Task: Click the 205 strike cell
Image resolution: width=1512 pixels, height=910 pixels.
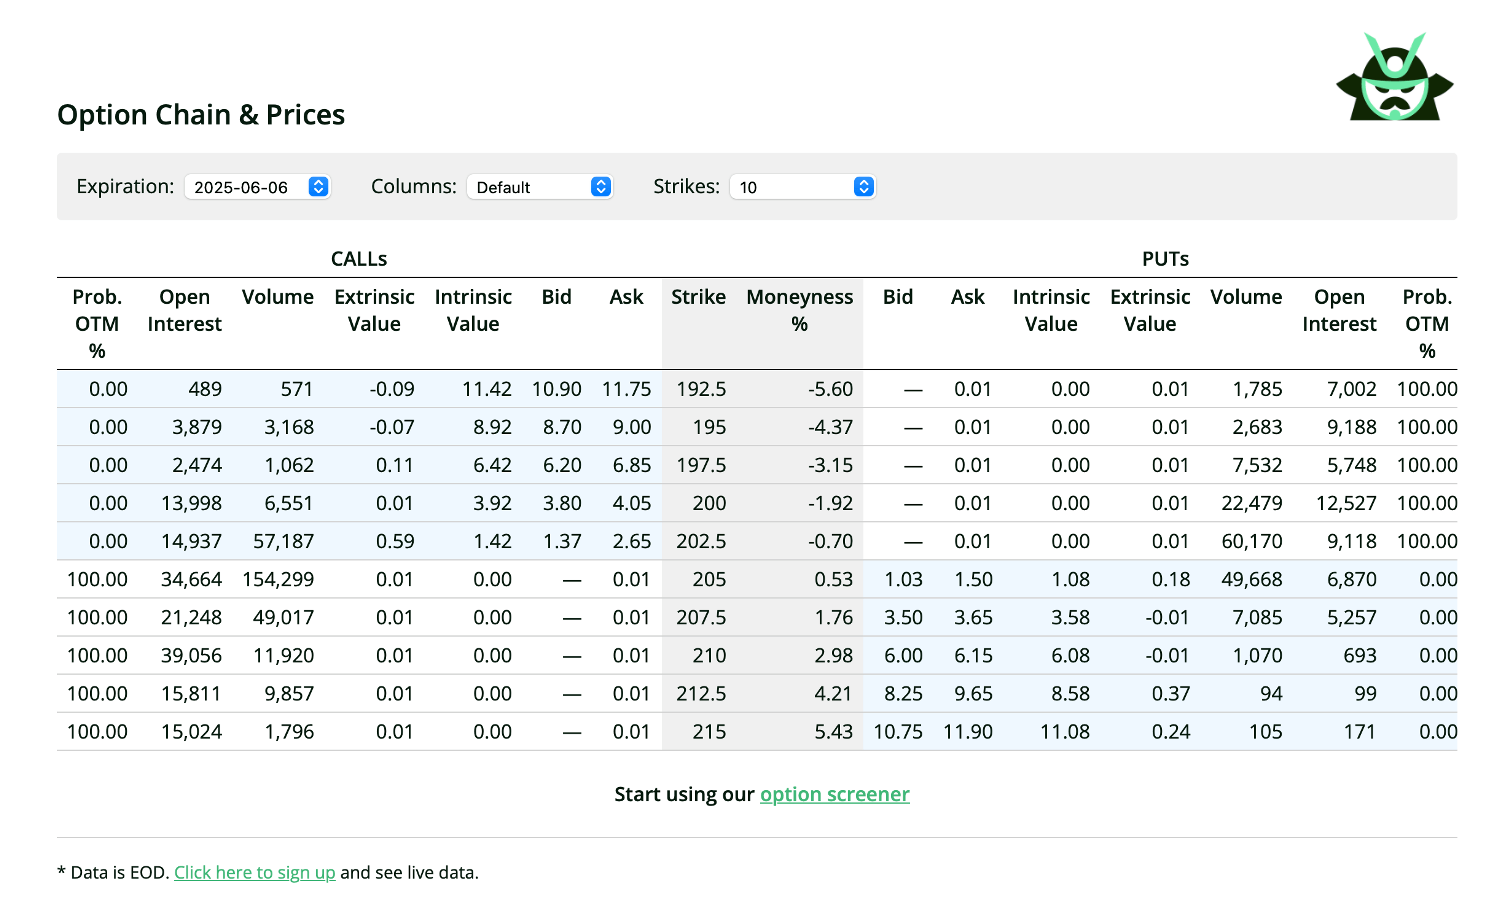Action: [708, 579]
